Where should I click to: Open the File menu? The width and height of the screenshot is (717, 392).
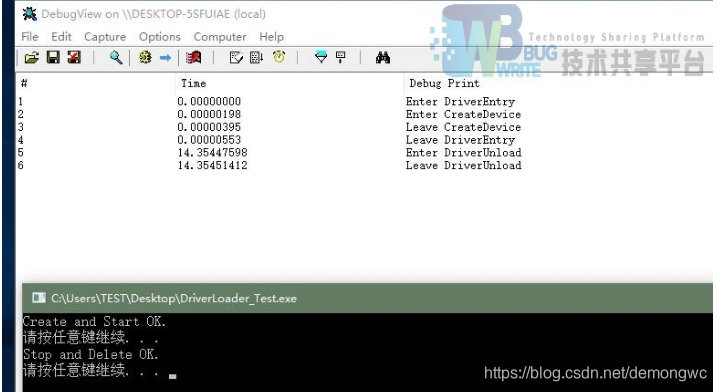(x=30, y=37)
